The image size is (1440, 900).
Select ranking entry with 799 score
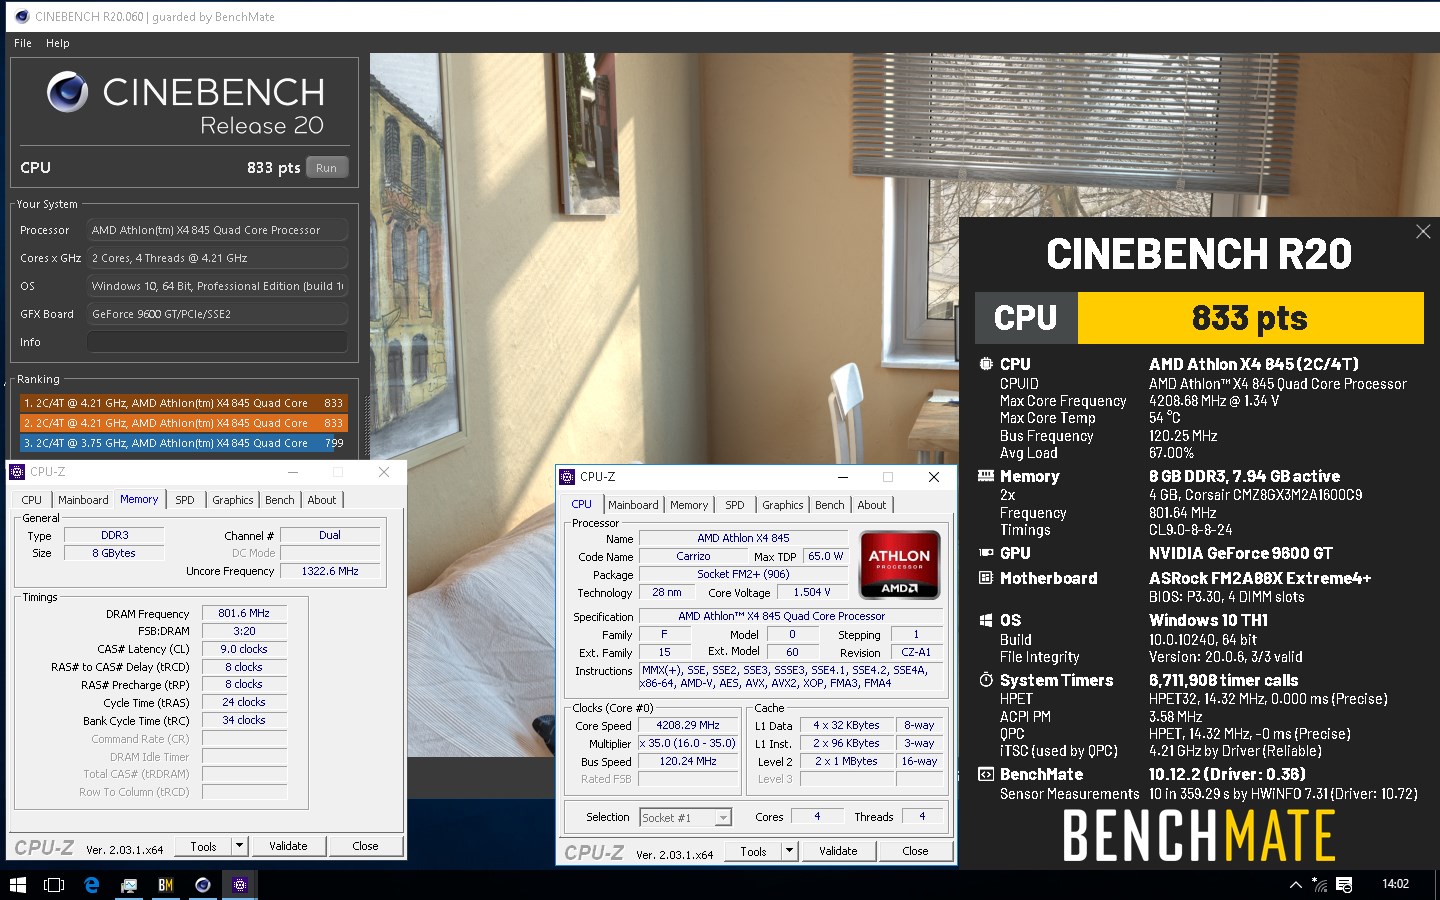tap(184, 443)
